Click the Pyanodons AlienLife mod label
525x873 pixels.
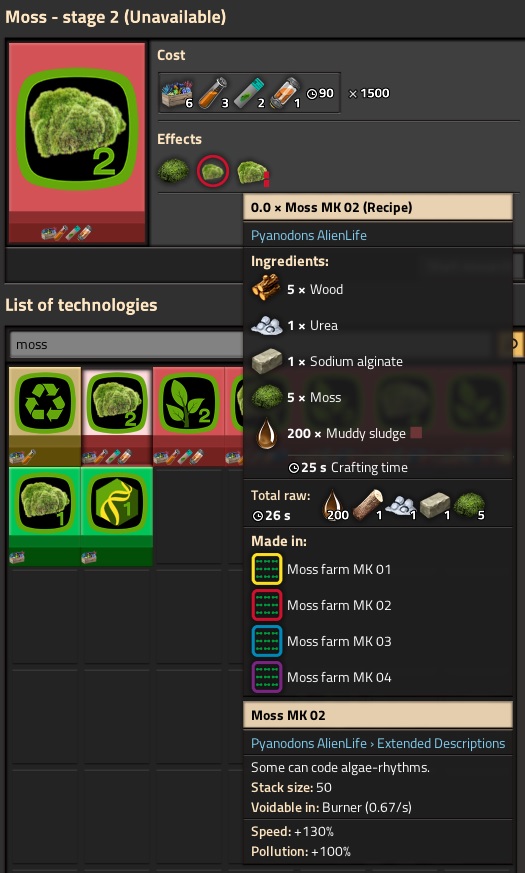click(308, 235)
